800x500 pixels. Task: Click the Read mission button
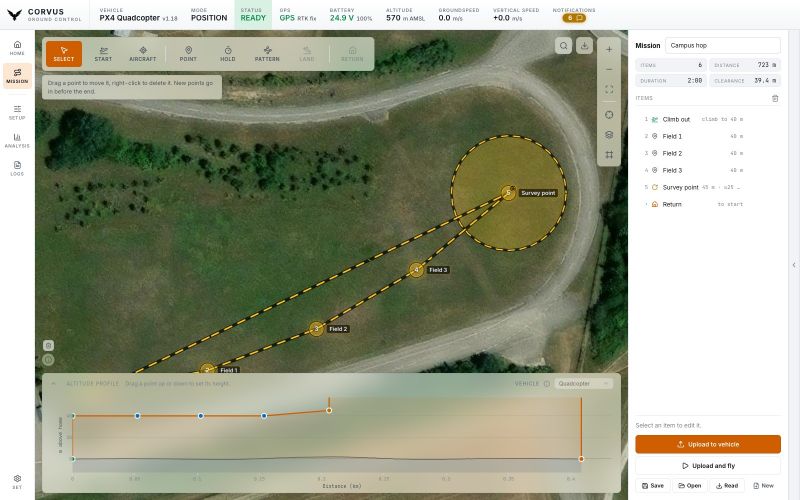727,486
